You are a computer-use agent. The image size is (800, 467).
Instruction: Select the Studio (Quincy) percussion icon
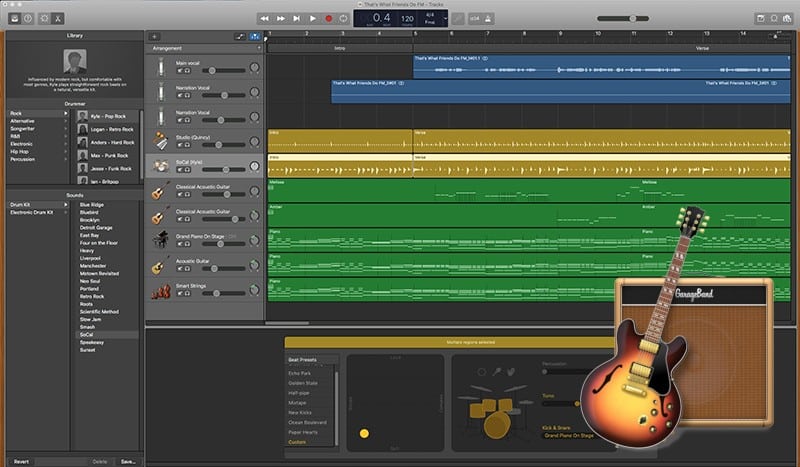(x=161, y=141)
